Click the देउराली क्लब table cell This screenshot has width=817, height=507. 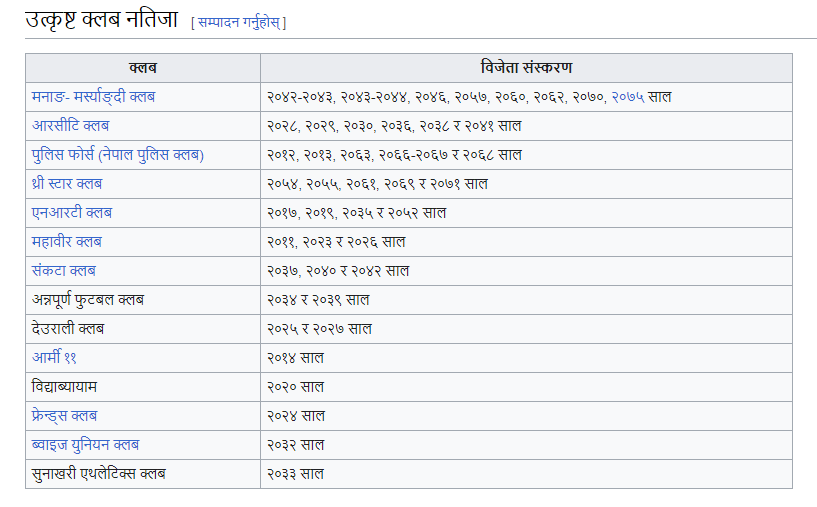tap(68, 329)
